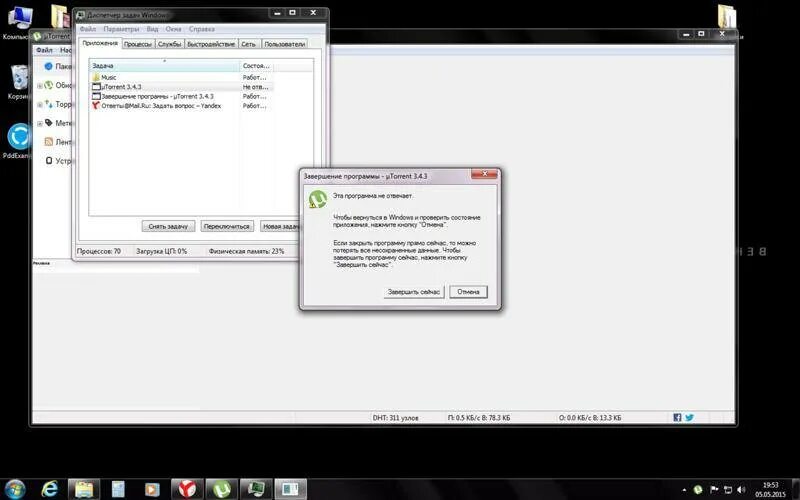Click the media player taskbar icon
Screen dimensions: 800x500
[152, 489]
